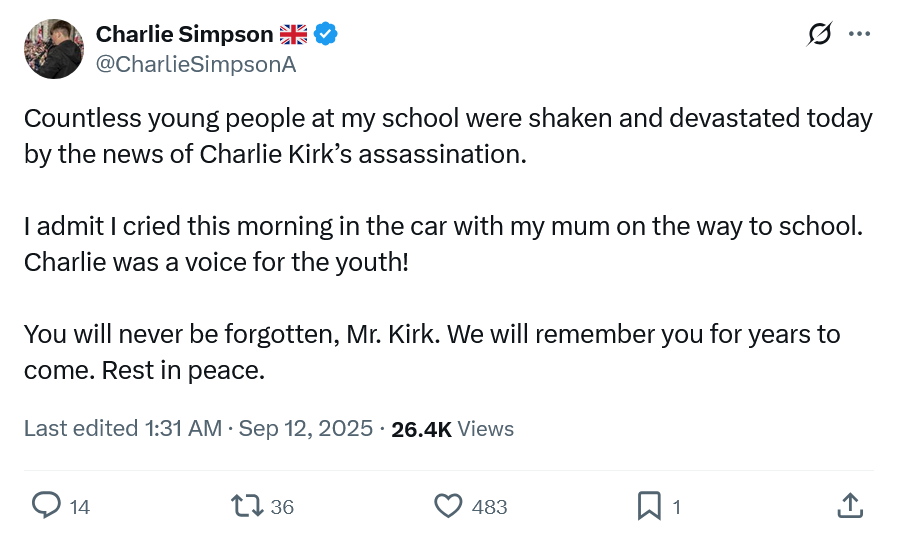Click the UK flag emoji
Screen dimensions: 897x541
[x=293, y=35]
